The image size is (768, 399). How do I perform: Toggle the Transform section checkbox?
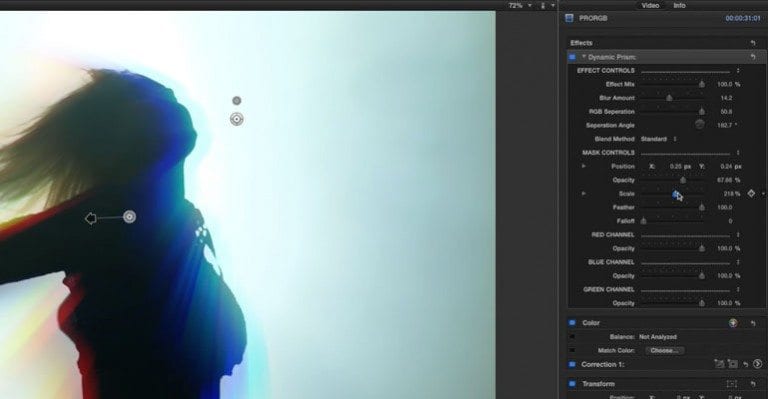[x=572, y=384]
